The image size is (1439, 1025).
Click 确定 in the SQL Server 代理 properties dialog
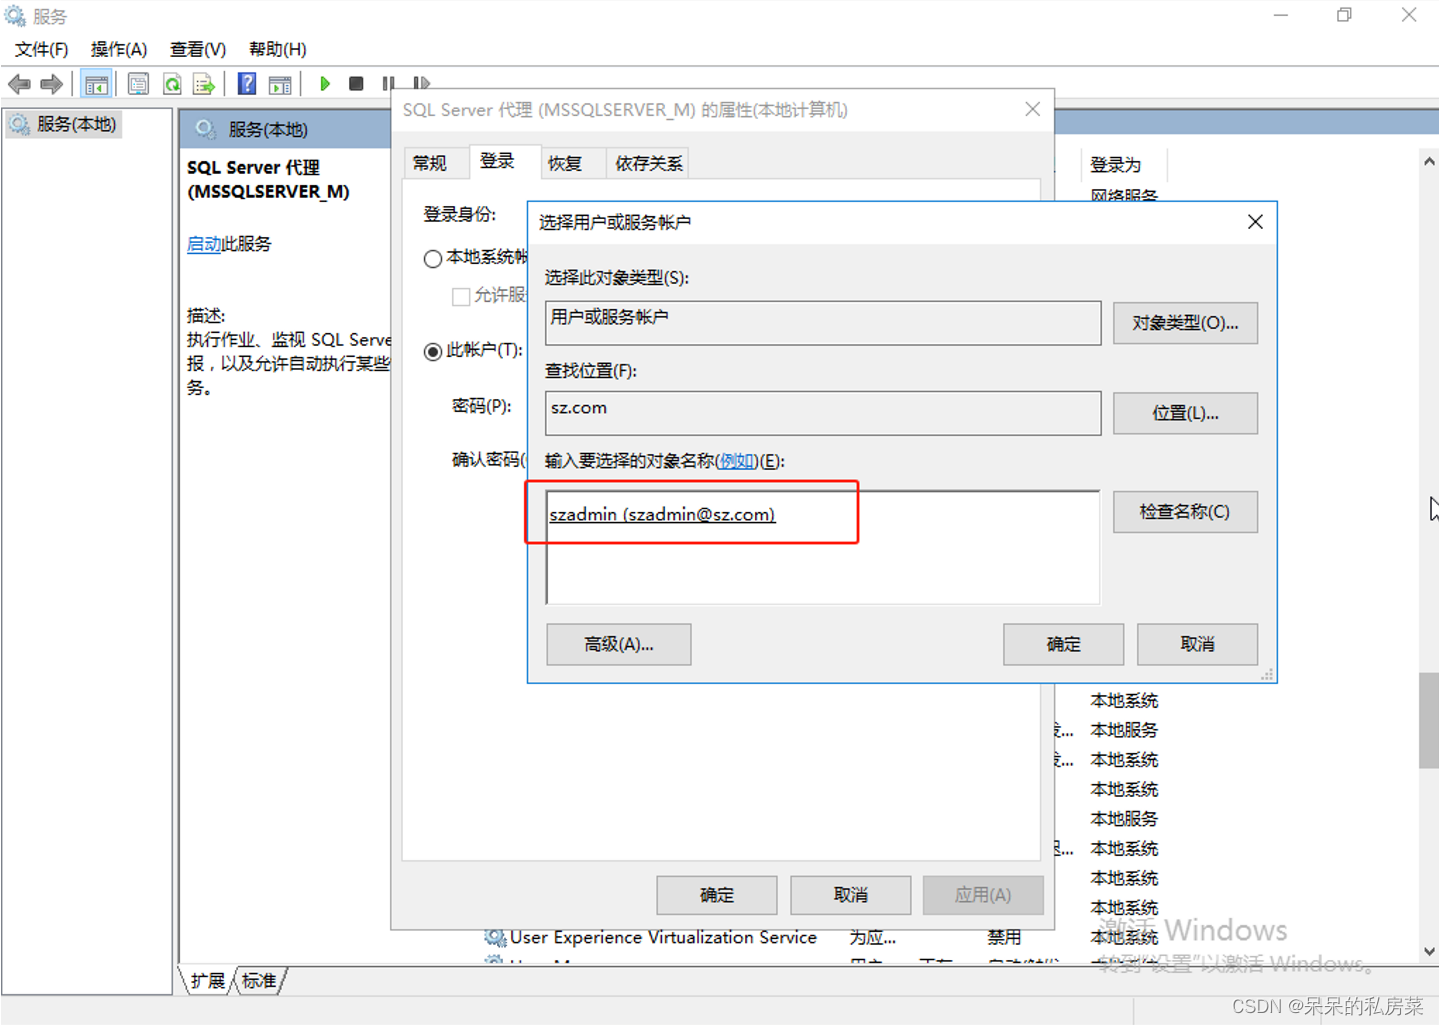[x=716, y=895]
